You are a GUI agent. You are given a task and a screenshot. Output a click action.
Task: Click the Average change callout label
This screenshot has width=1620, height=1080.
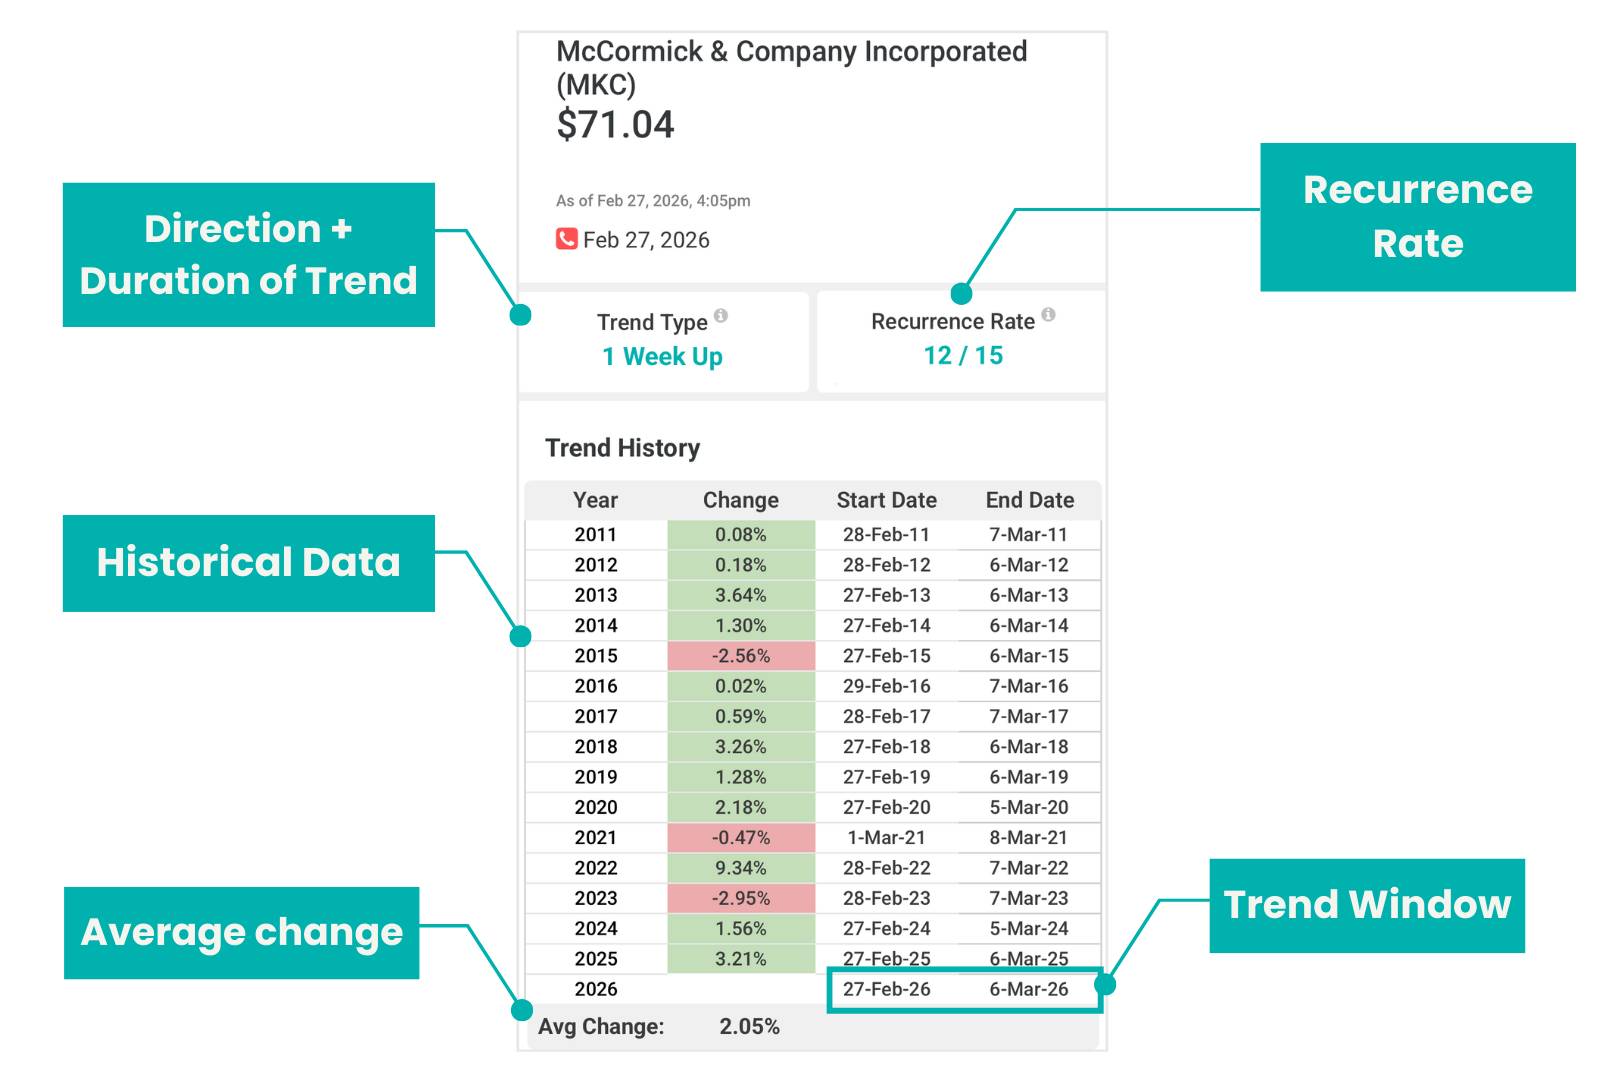(241, 932)
